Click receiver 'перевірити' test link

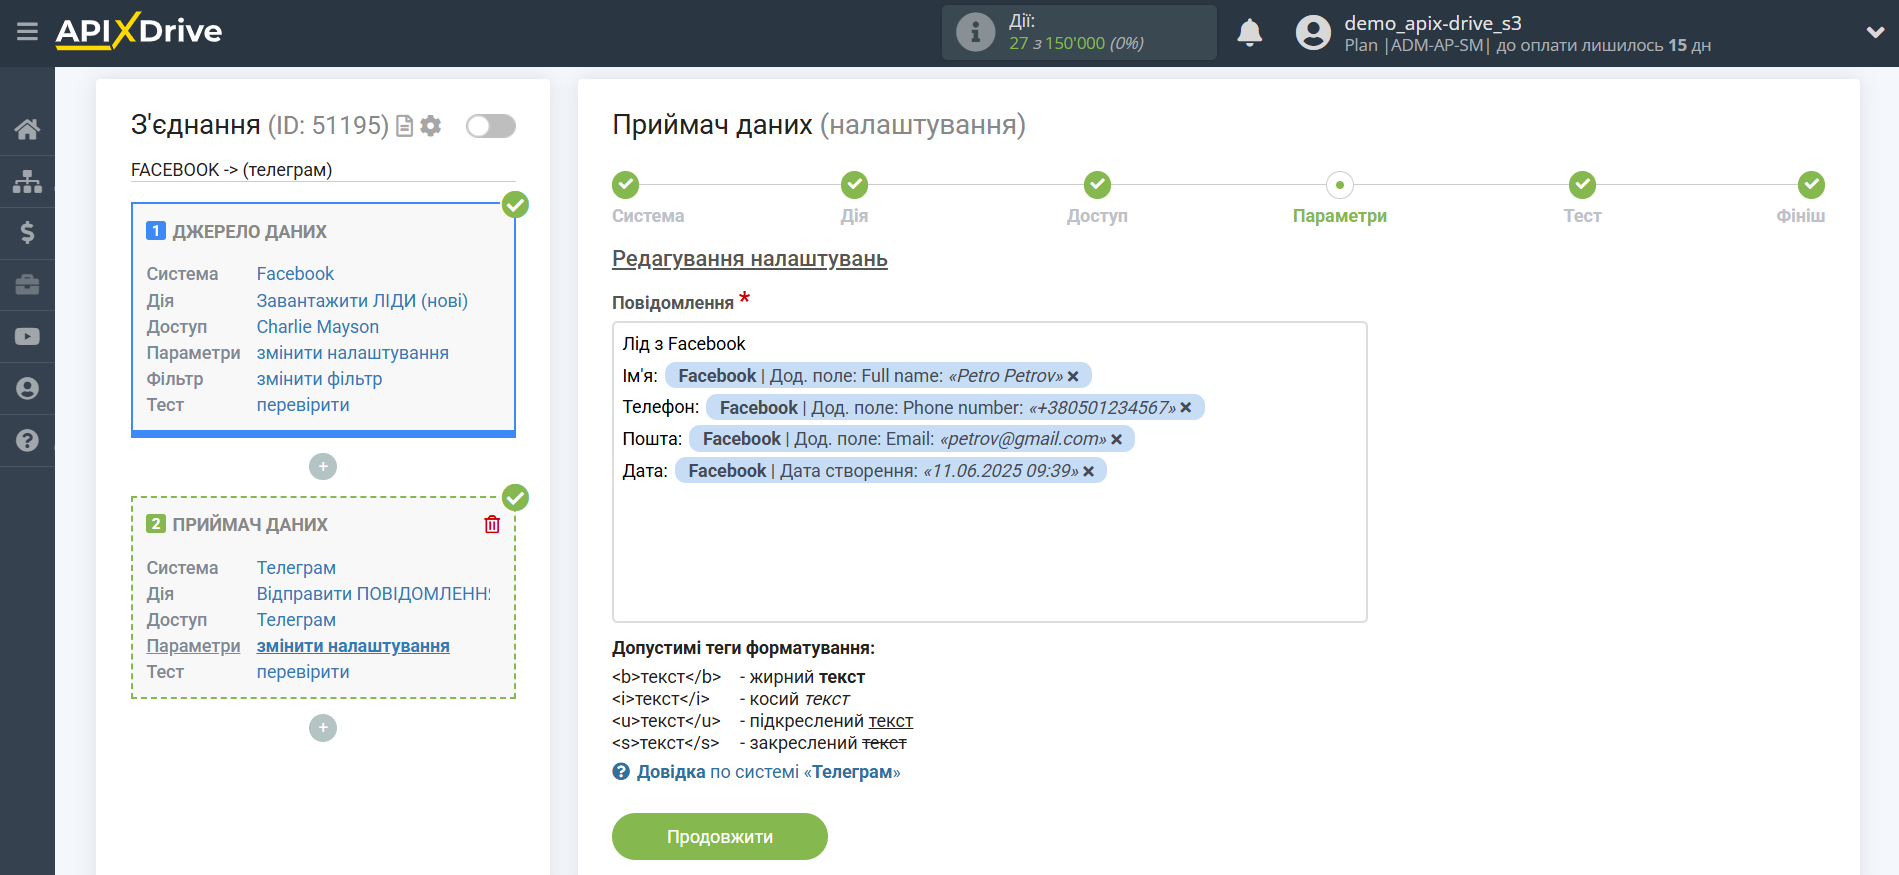pyautogui.click(x=303, y=672)
